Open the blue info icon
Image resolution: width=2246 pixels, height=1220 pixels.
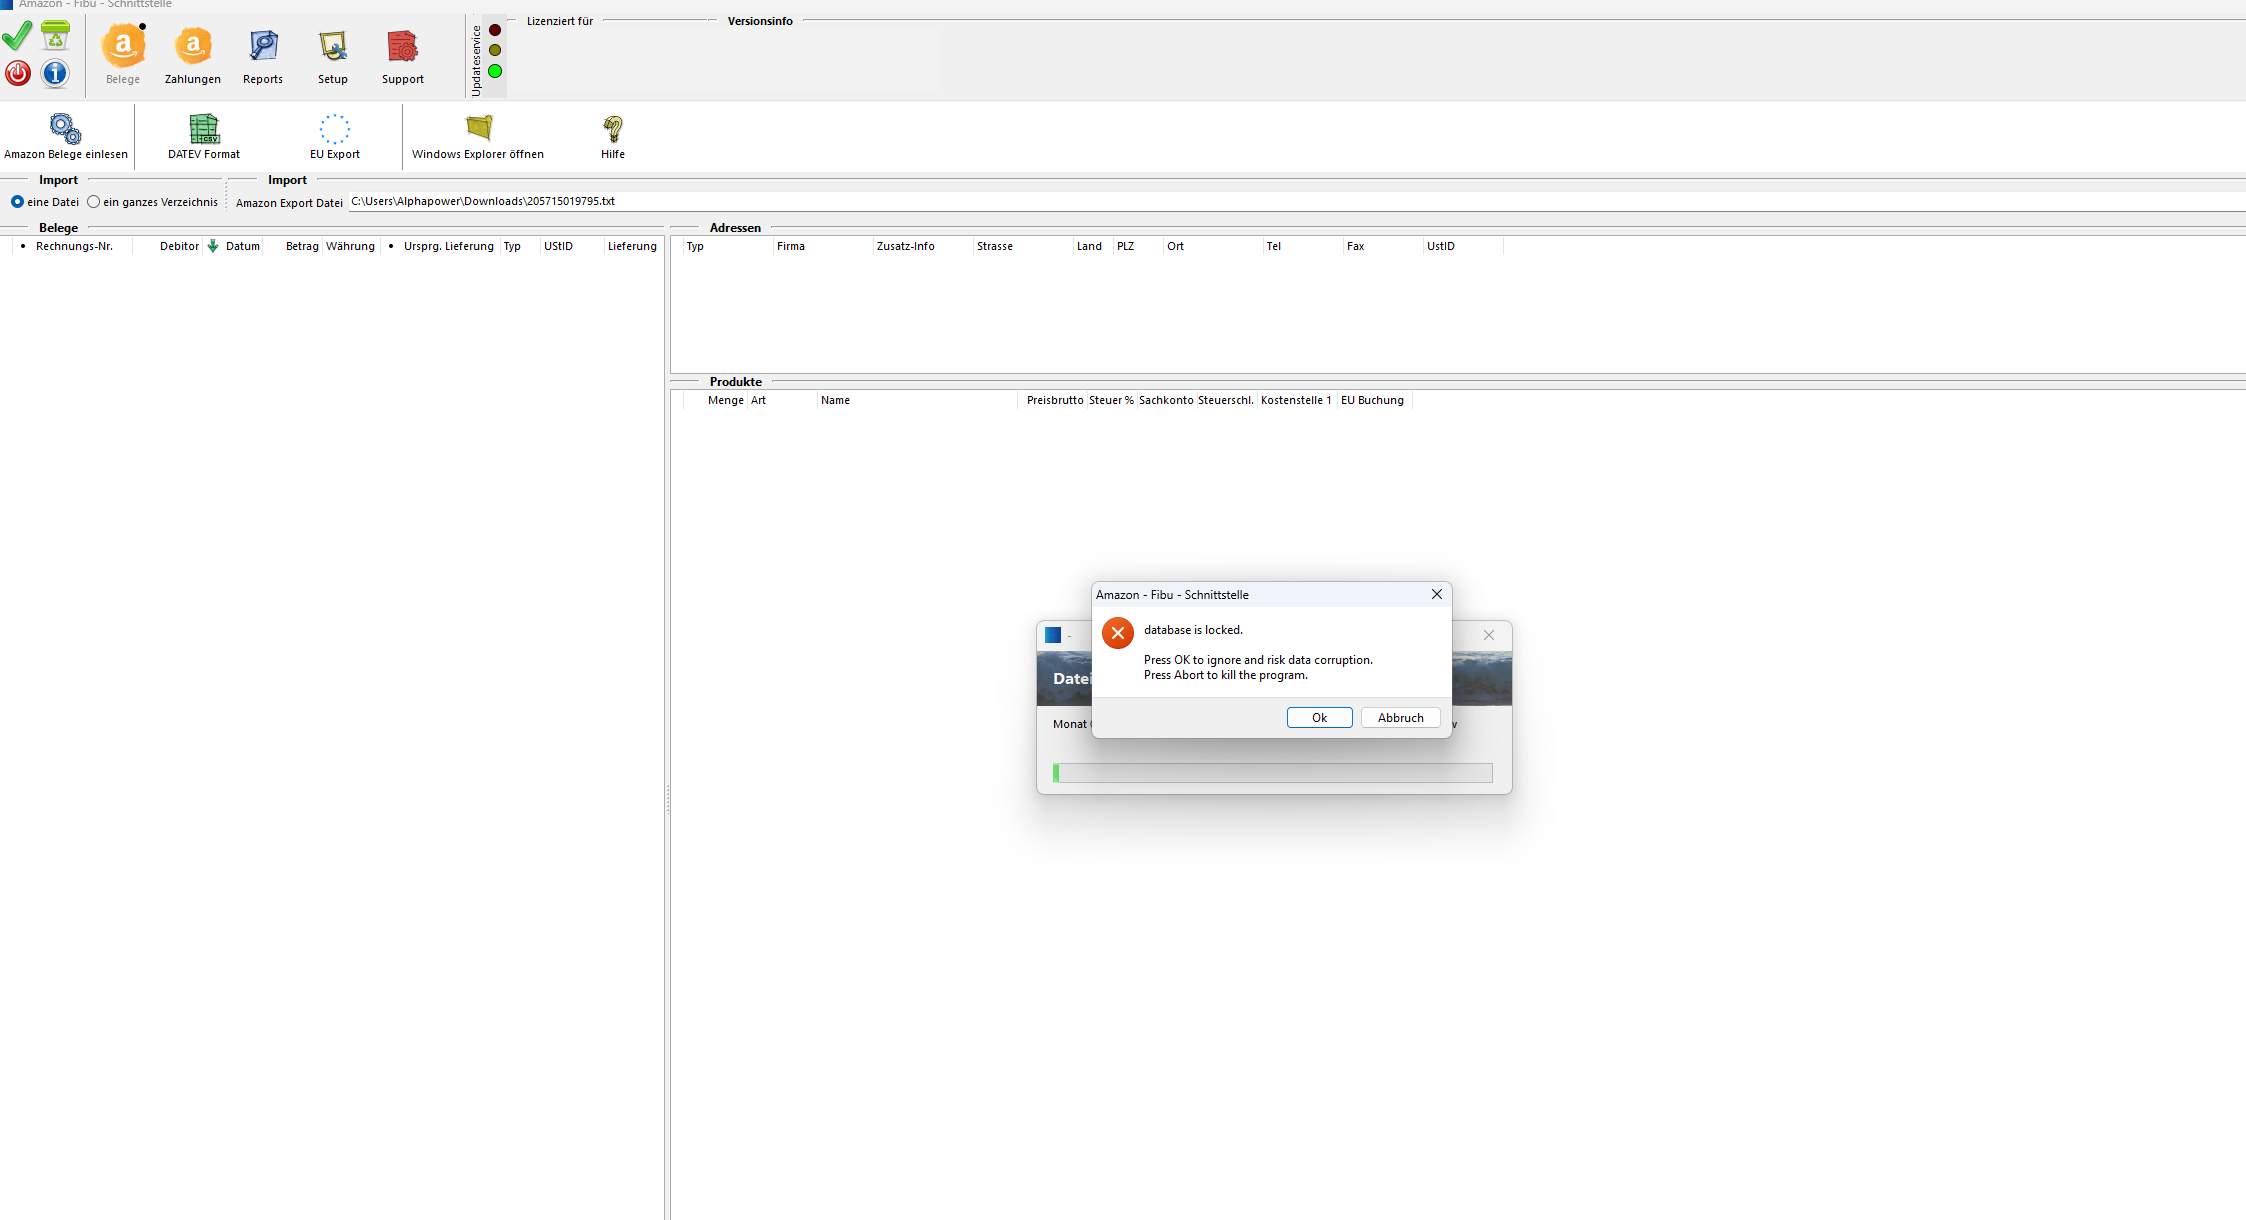[55, 73]
